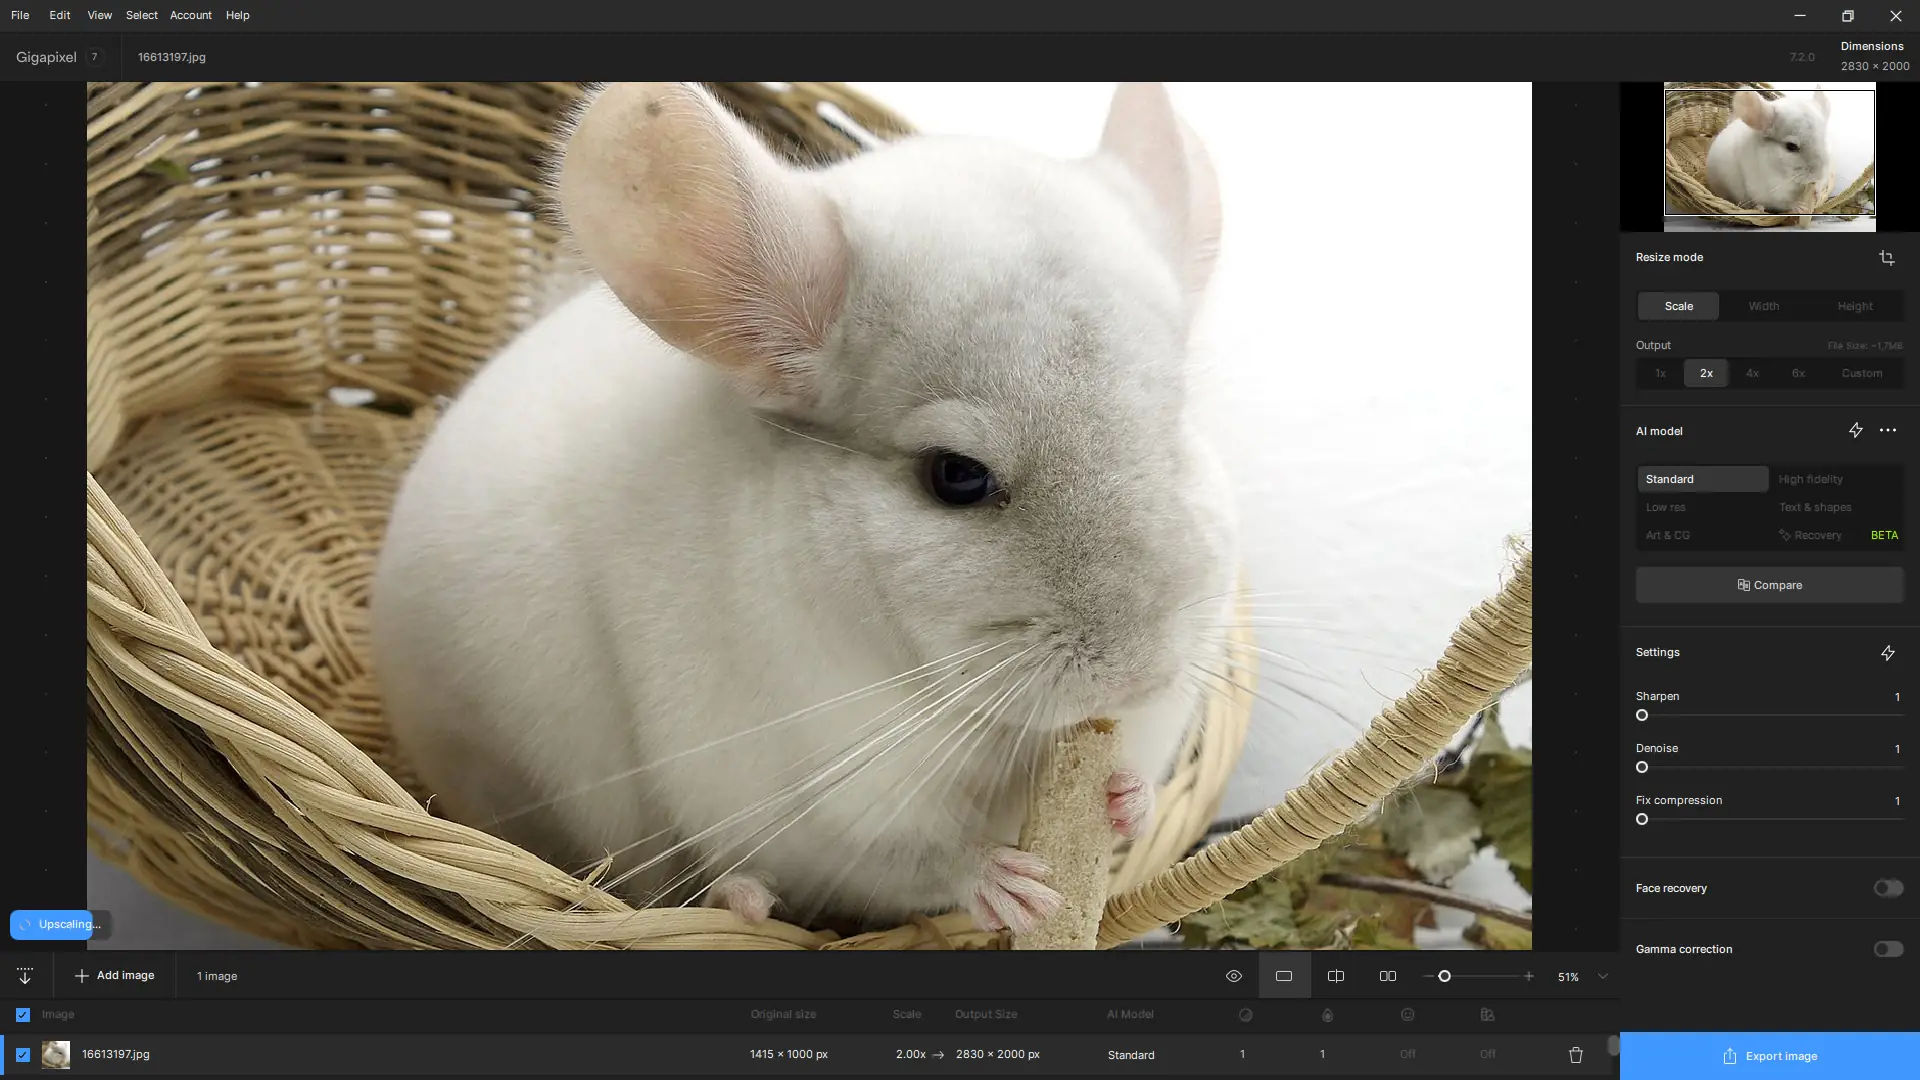
Task: Switch to side-by-side comparison view
Action: 1388,976
